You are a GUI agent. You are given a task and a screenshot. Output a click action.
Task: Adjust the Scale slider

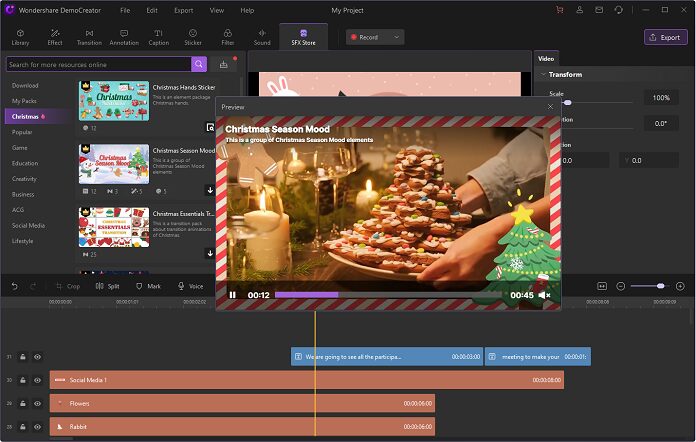click(x=567, y=103)
